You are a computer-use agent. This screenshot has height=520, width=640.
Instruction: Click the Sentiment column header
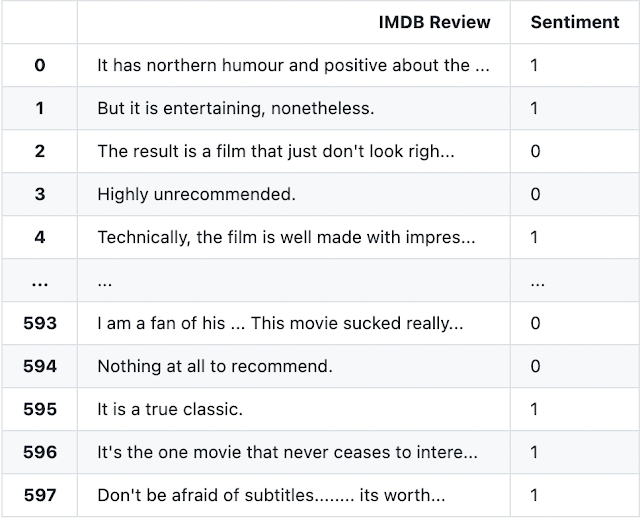coord(574,22)
